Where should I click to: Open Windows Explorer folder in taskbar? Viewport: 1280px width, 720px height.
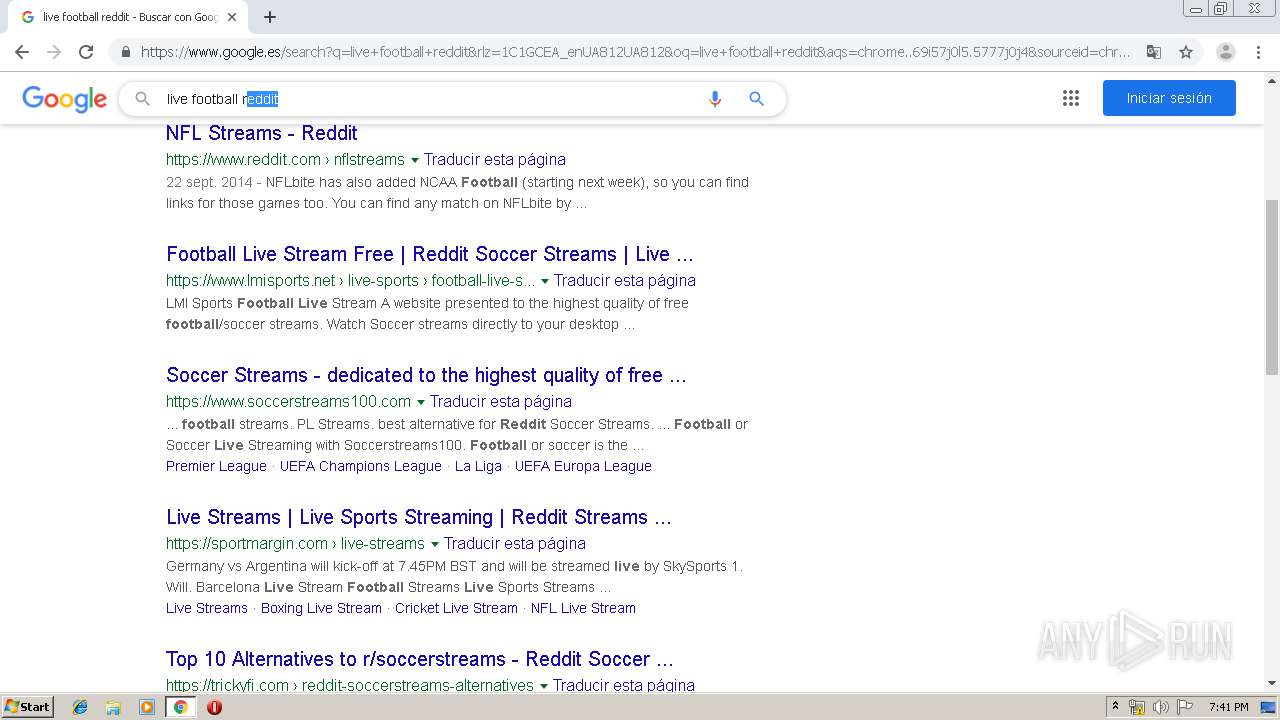(x=113, y=707)
